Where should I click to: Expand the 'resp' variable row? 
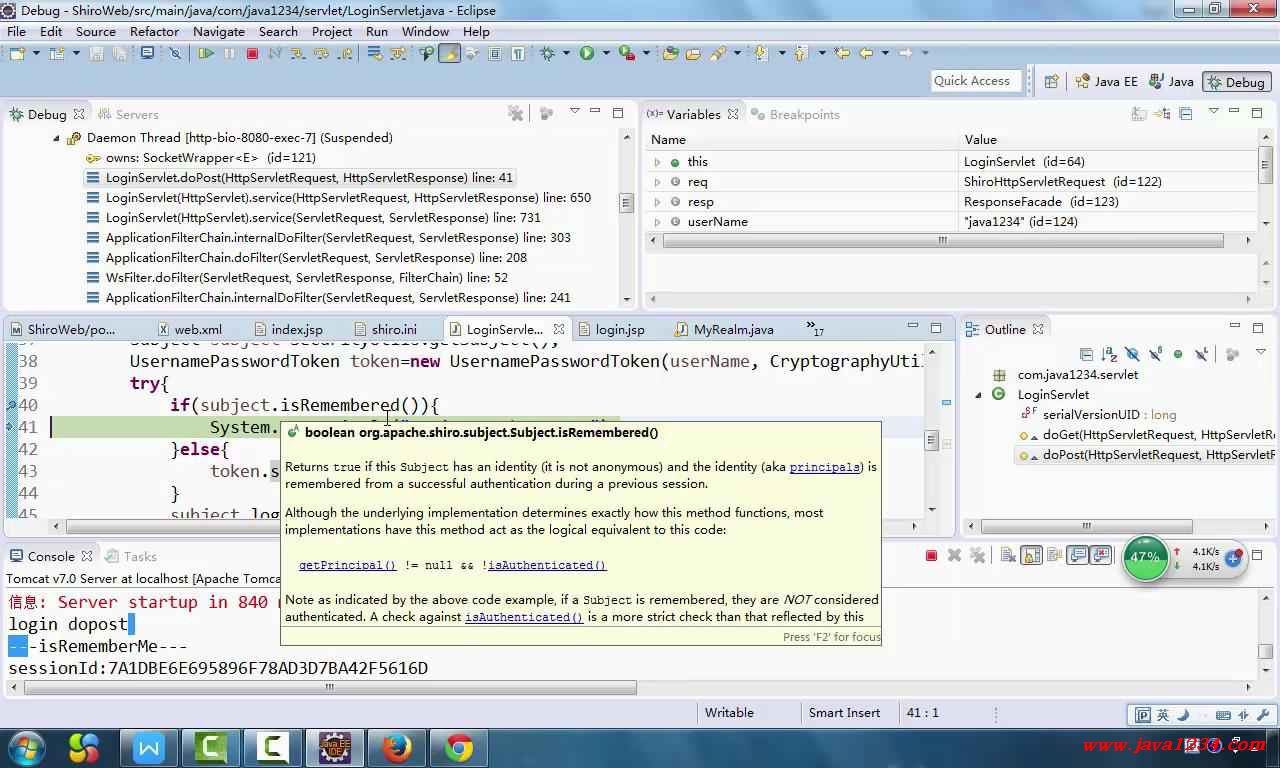[657, 202]
